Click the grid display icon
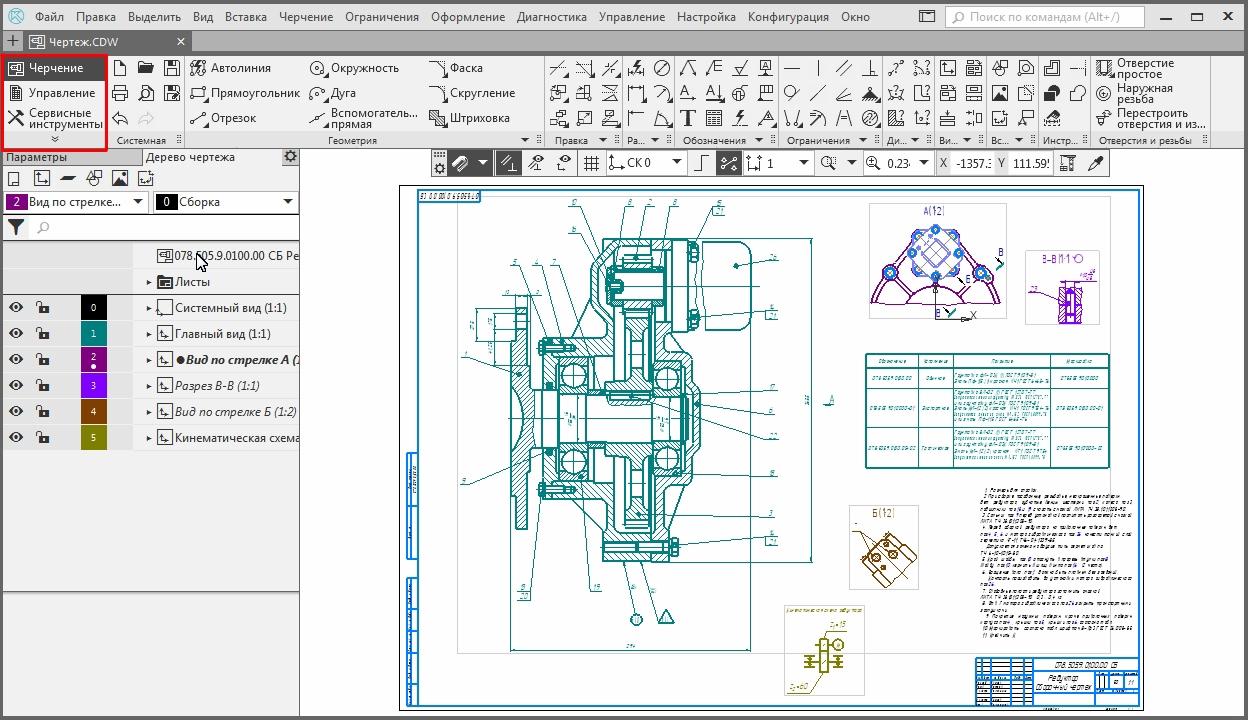 point(591,163)
